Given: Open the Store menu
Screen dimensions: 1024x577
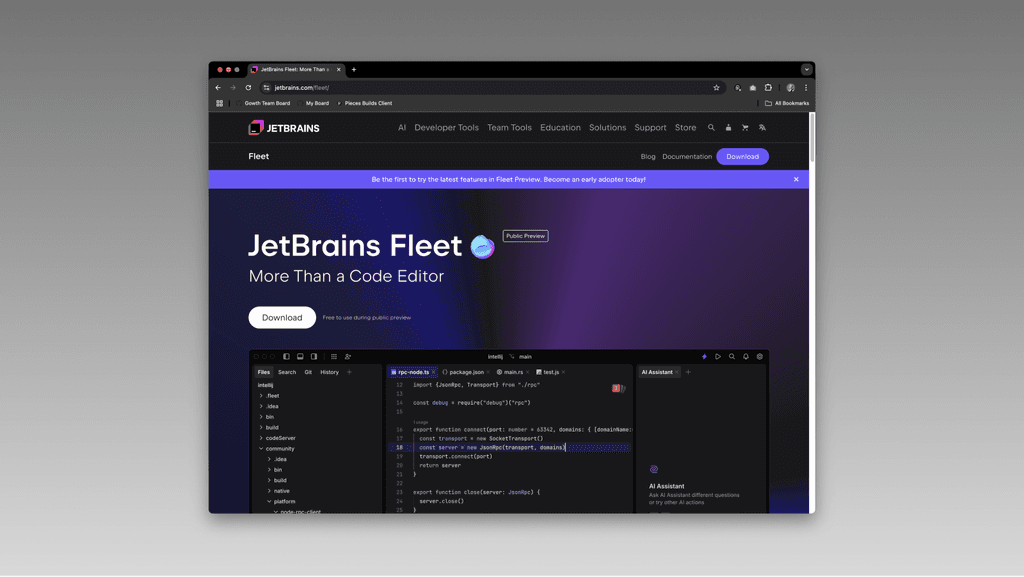Looking at the screenshot, I should pos(685,127).
